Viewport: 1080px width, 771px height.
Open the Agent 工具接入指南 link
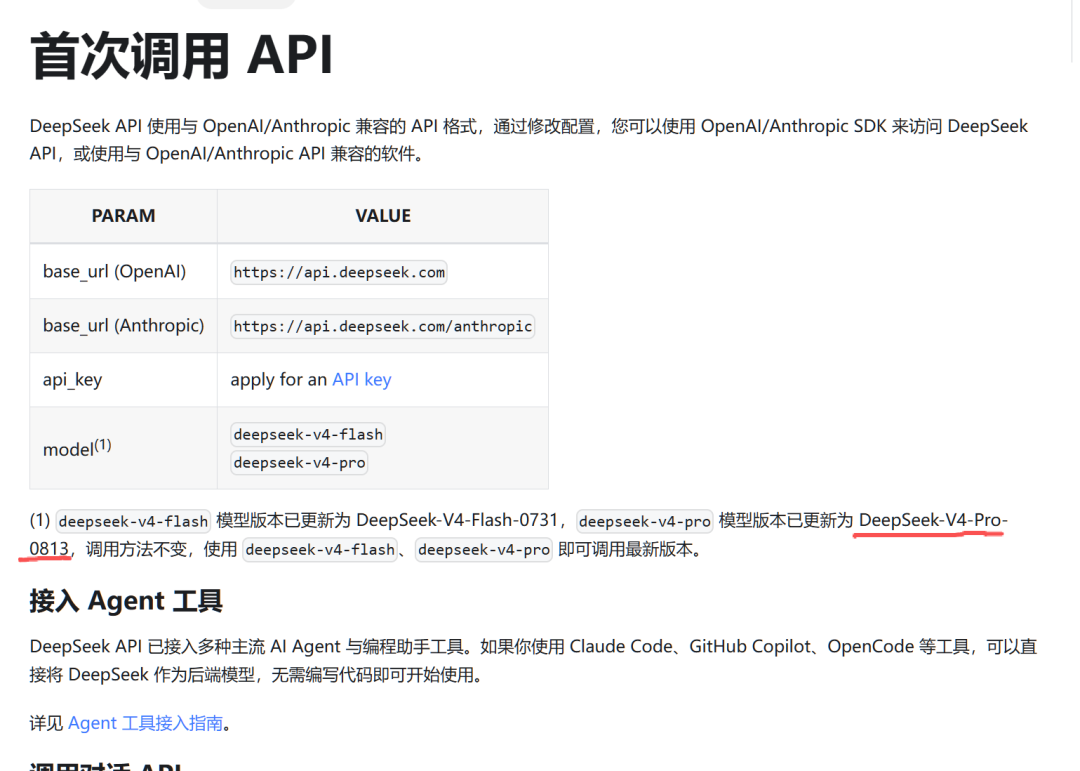point(145,723)
